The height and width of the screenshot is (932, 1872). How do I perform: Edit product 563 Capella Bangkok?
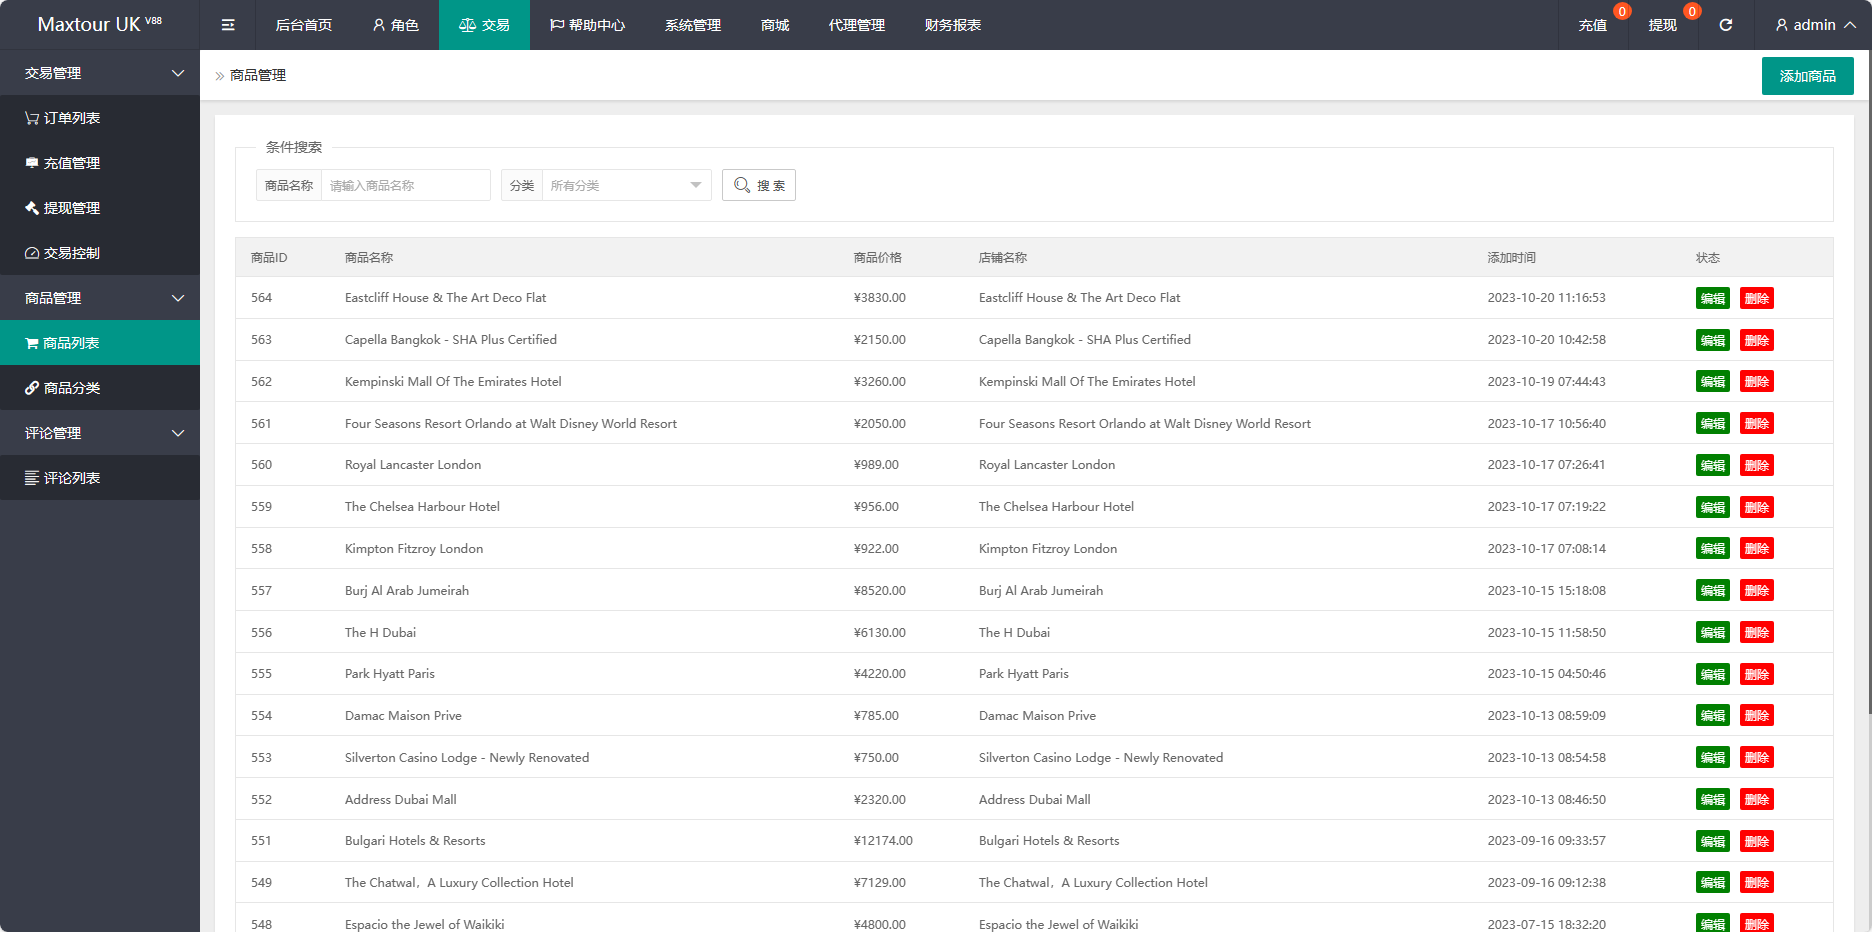(x=1713, y=340)
